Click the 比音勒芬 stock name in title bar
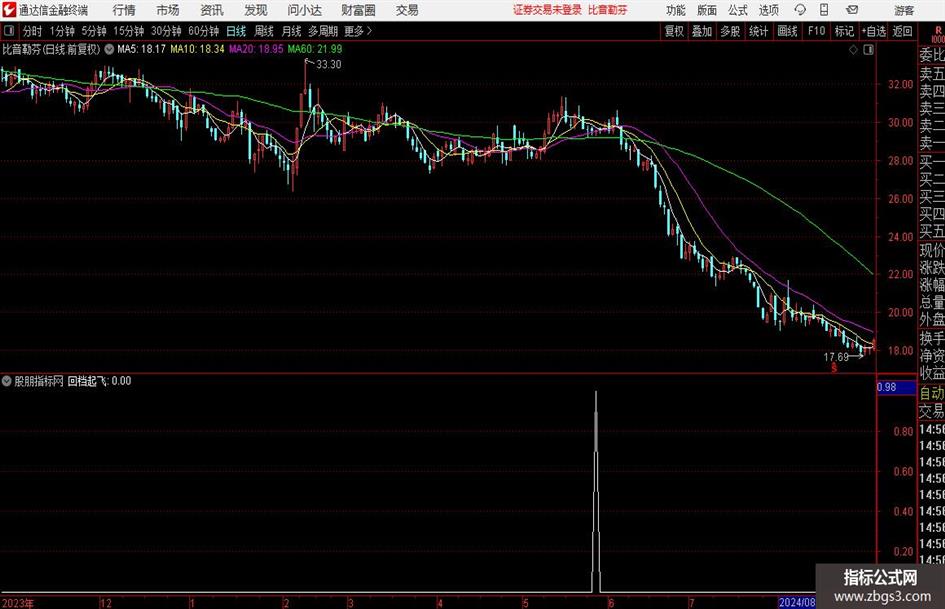The image size is (945, 609). [x=608, y=10]
